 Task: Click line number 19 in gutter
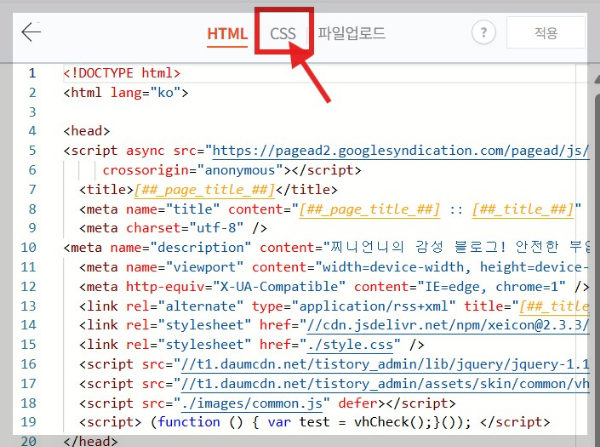[x=28, y=423]
